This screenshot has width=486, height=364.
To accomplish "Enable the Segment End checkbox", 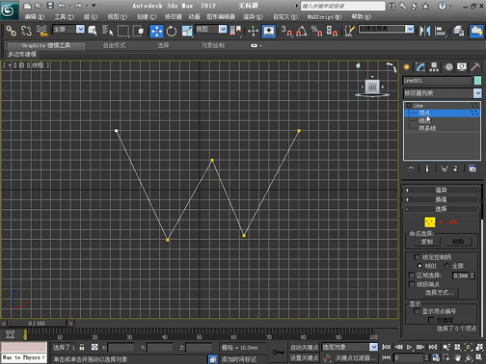I will [x=412, y=284].
